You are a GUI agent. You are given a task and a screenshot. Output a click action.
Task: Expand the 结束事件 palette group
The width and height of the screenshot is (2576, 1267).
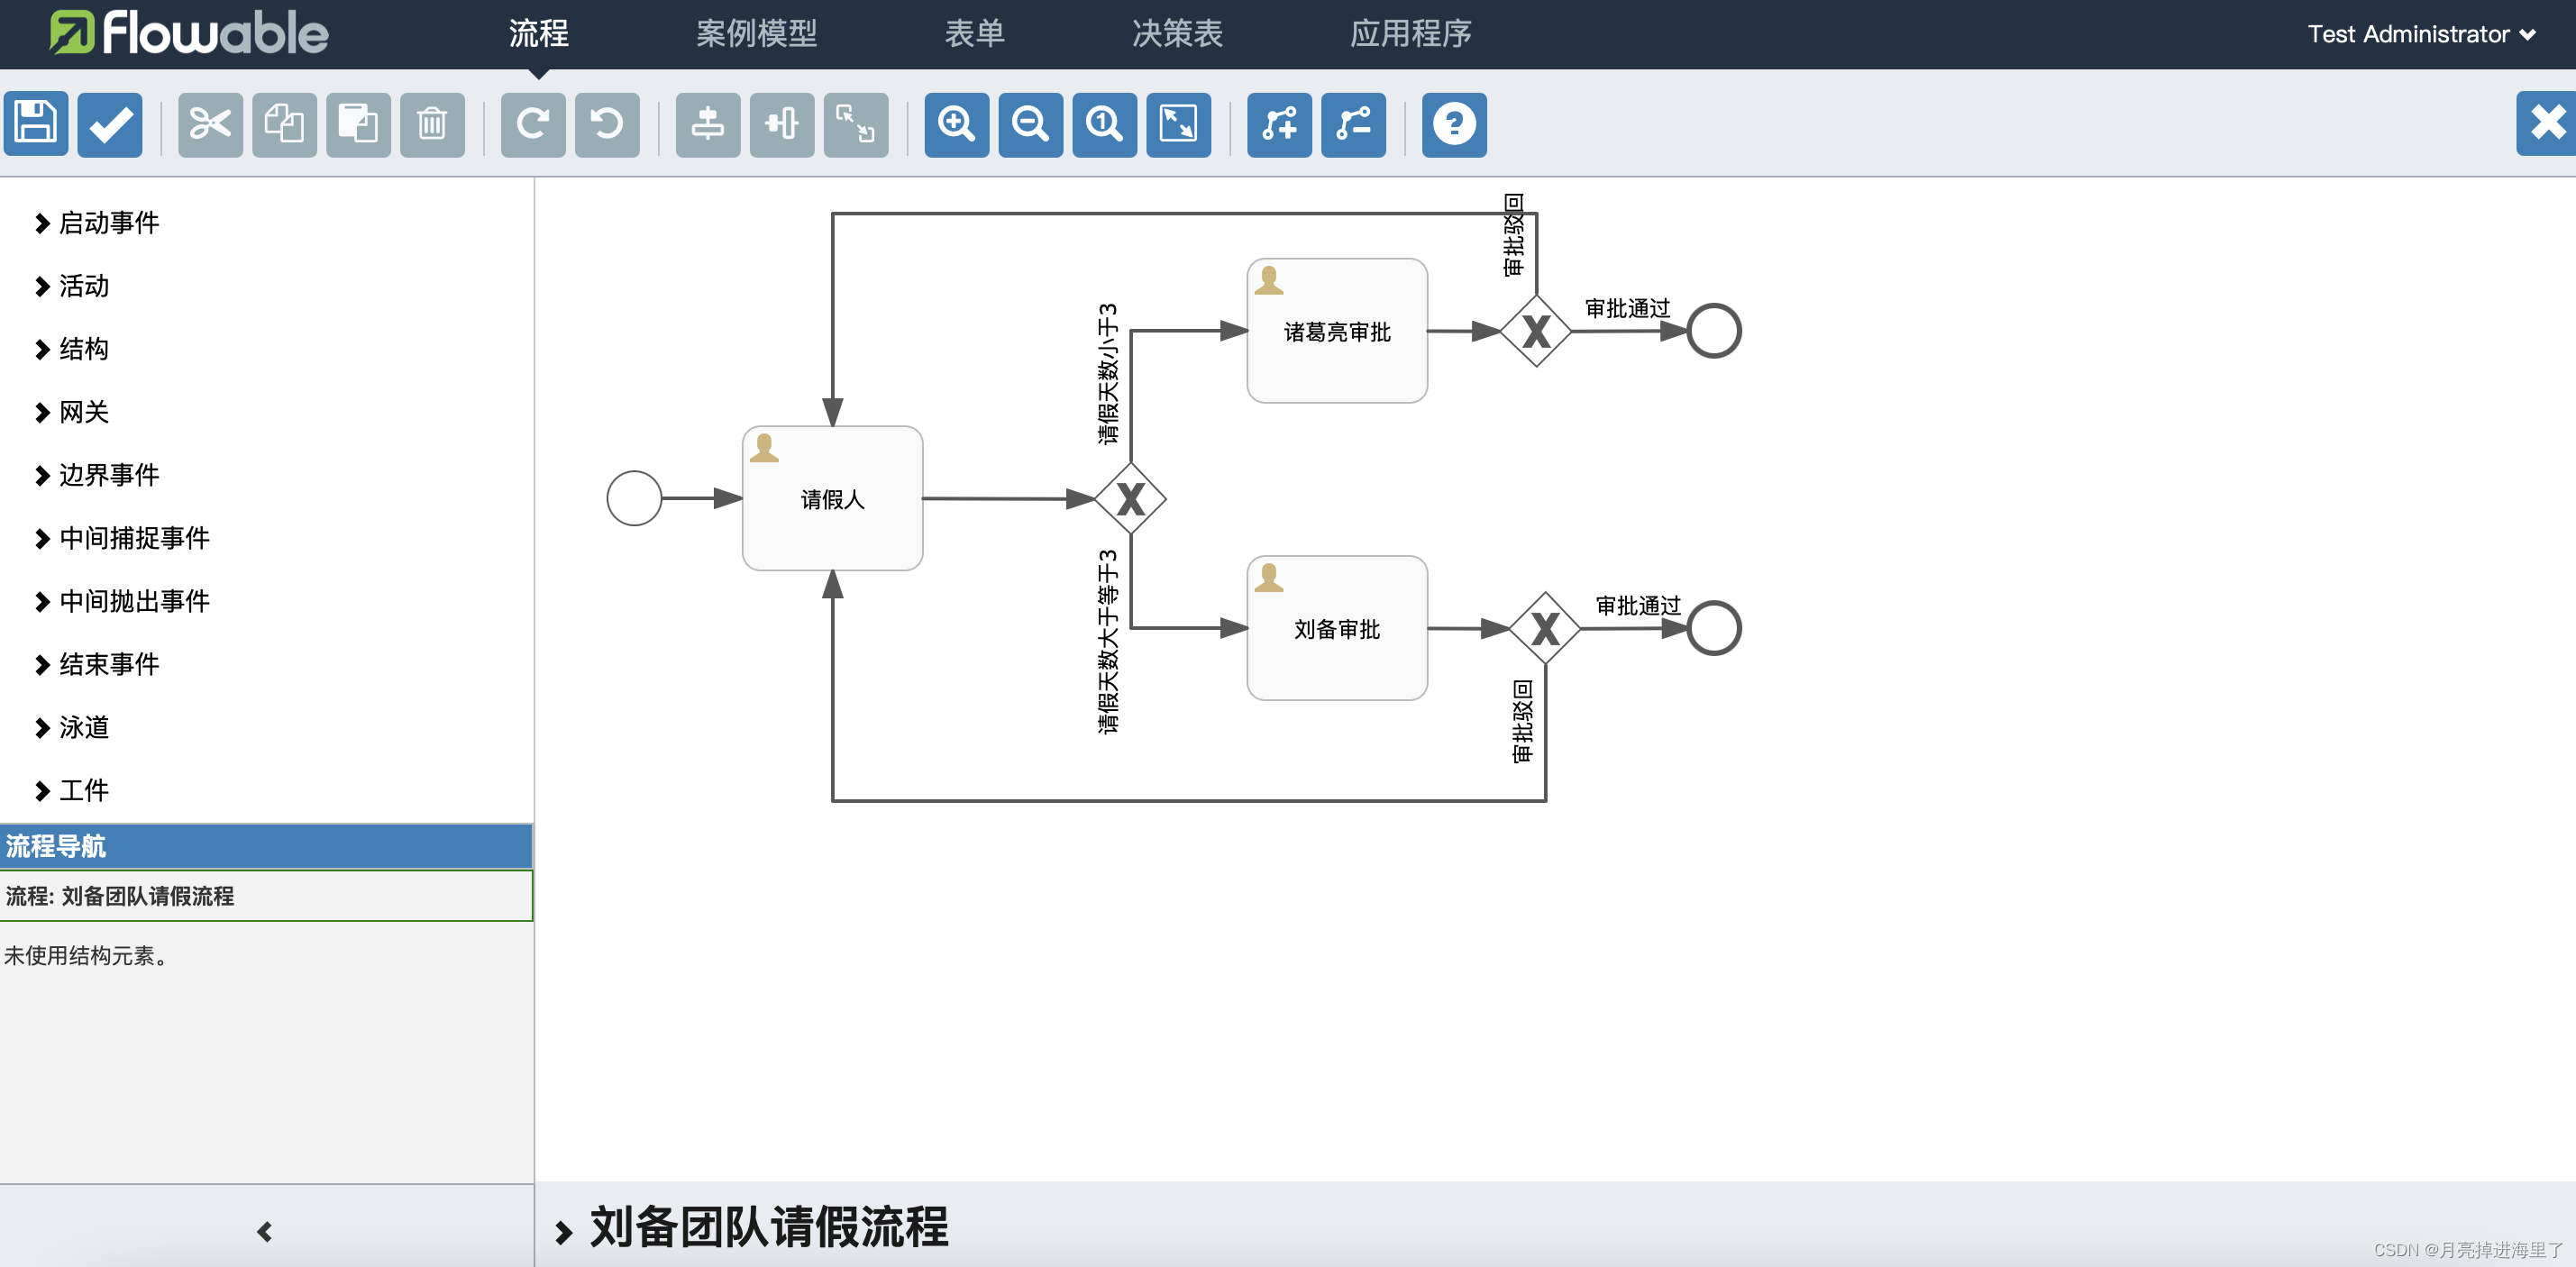(x=97, y=664)
